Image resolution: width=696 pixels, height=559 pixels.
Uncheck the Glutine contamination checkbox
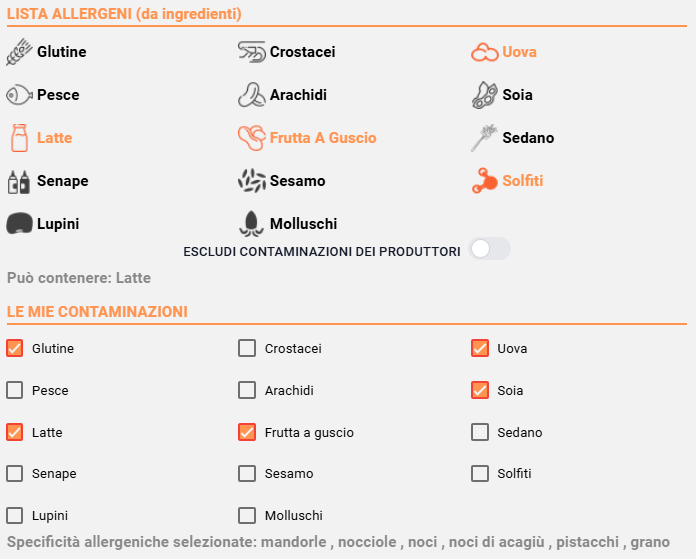(15, 348)
